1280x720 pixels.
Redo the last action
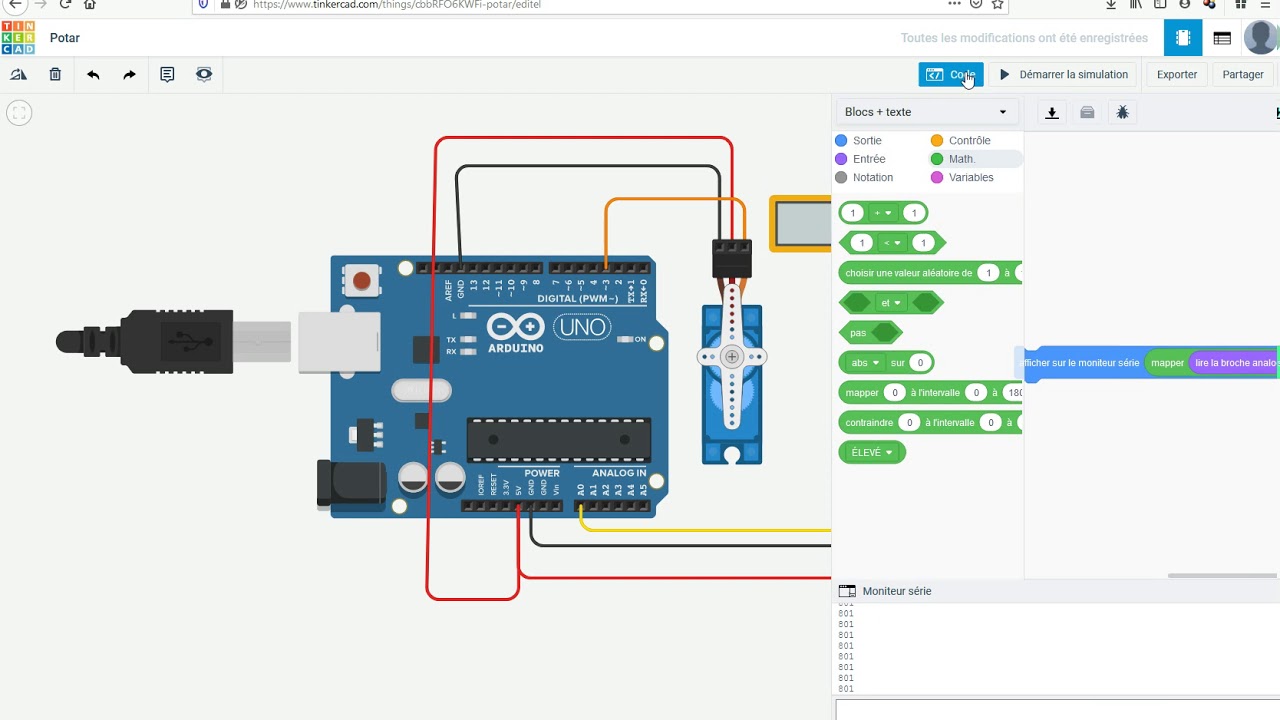coord(130,74)
